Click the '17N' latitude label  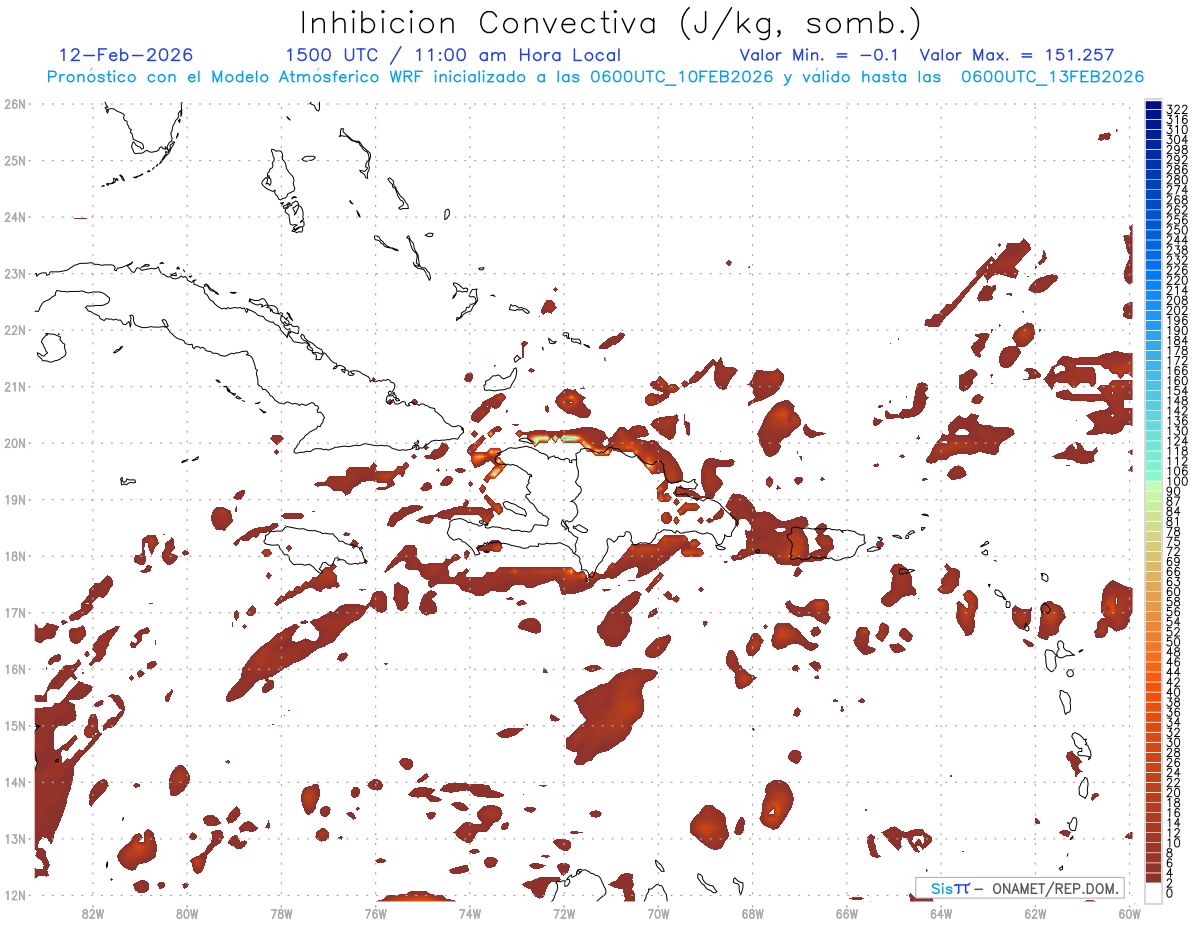15,612
